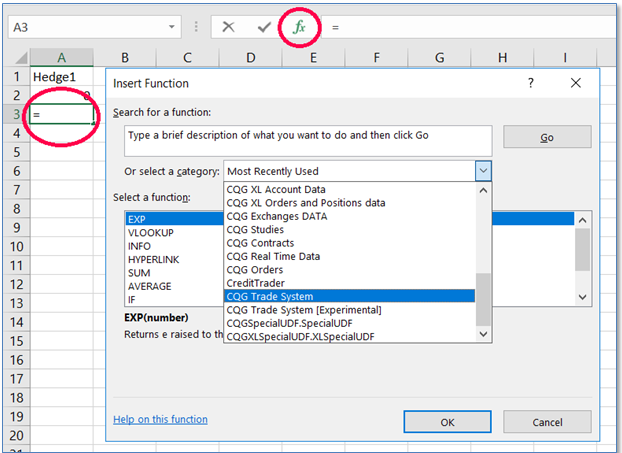
Task: Click cell A3 containing equals sign
Action: pyautogui.click(x=61, y=114)
